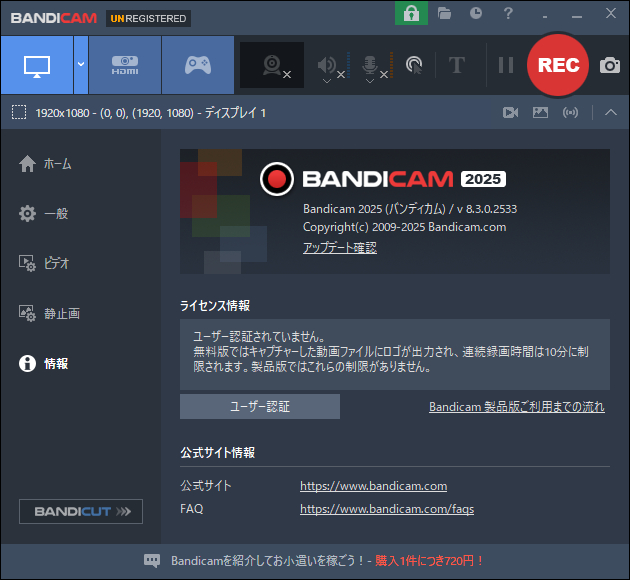The width and height of the screenshot is (630, 580).
Task: Open the ビデオ settings tab
Action: [56, 263]
